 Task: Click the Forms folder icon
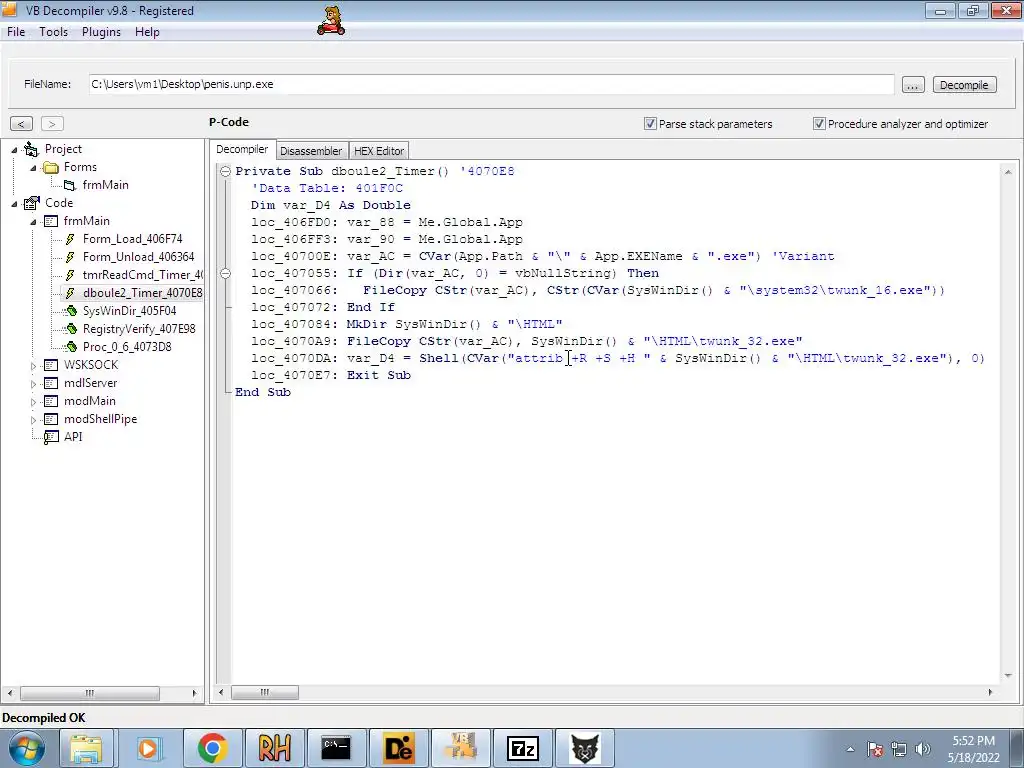50,168
